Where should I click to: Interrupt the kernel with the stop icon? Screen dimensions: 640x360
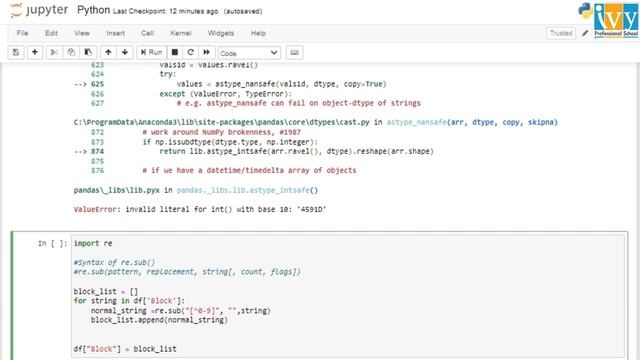[175, 52]
